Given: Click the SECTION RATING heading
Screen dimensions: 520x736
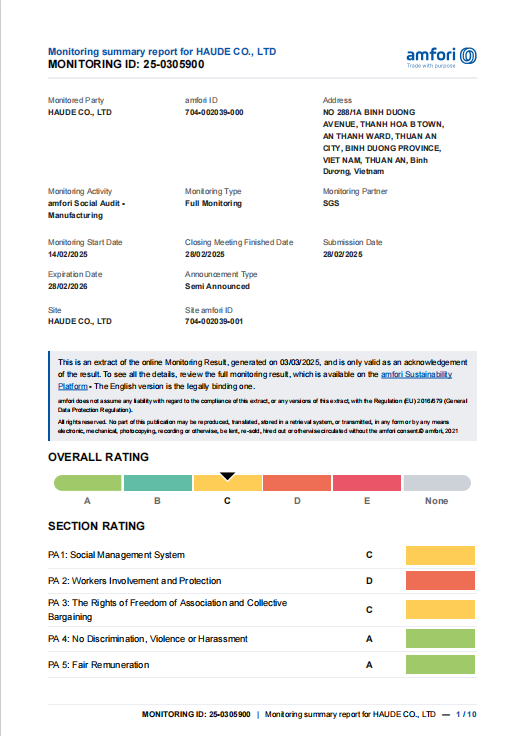Looking at the screenshot, I should pos(96,526).
